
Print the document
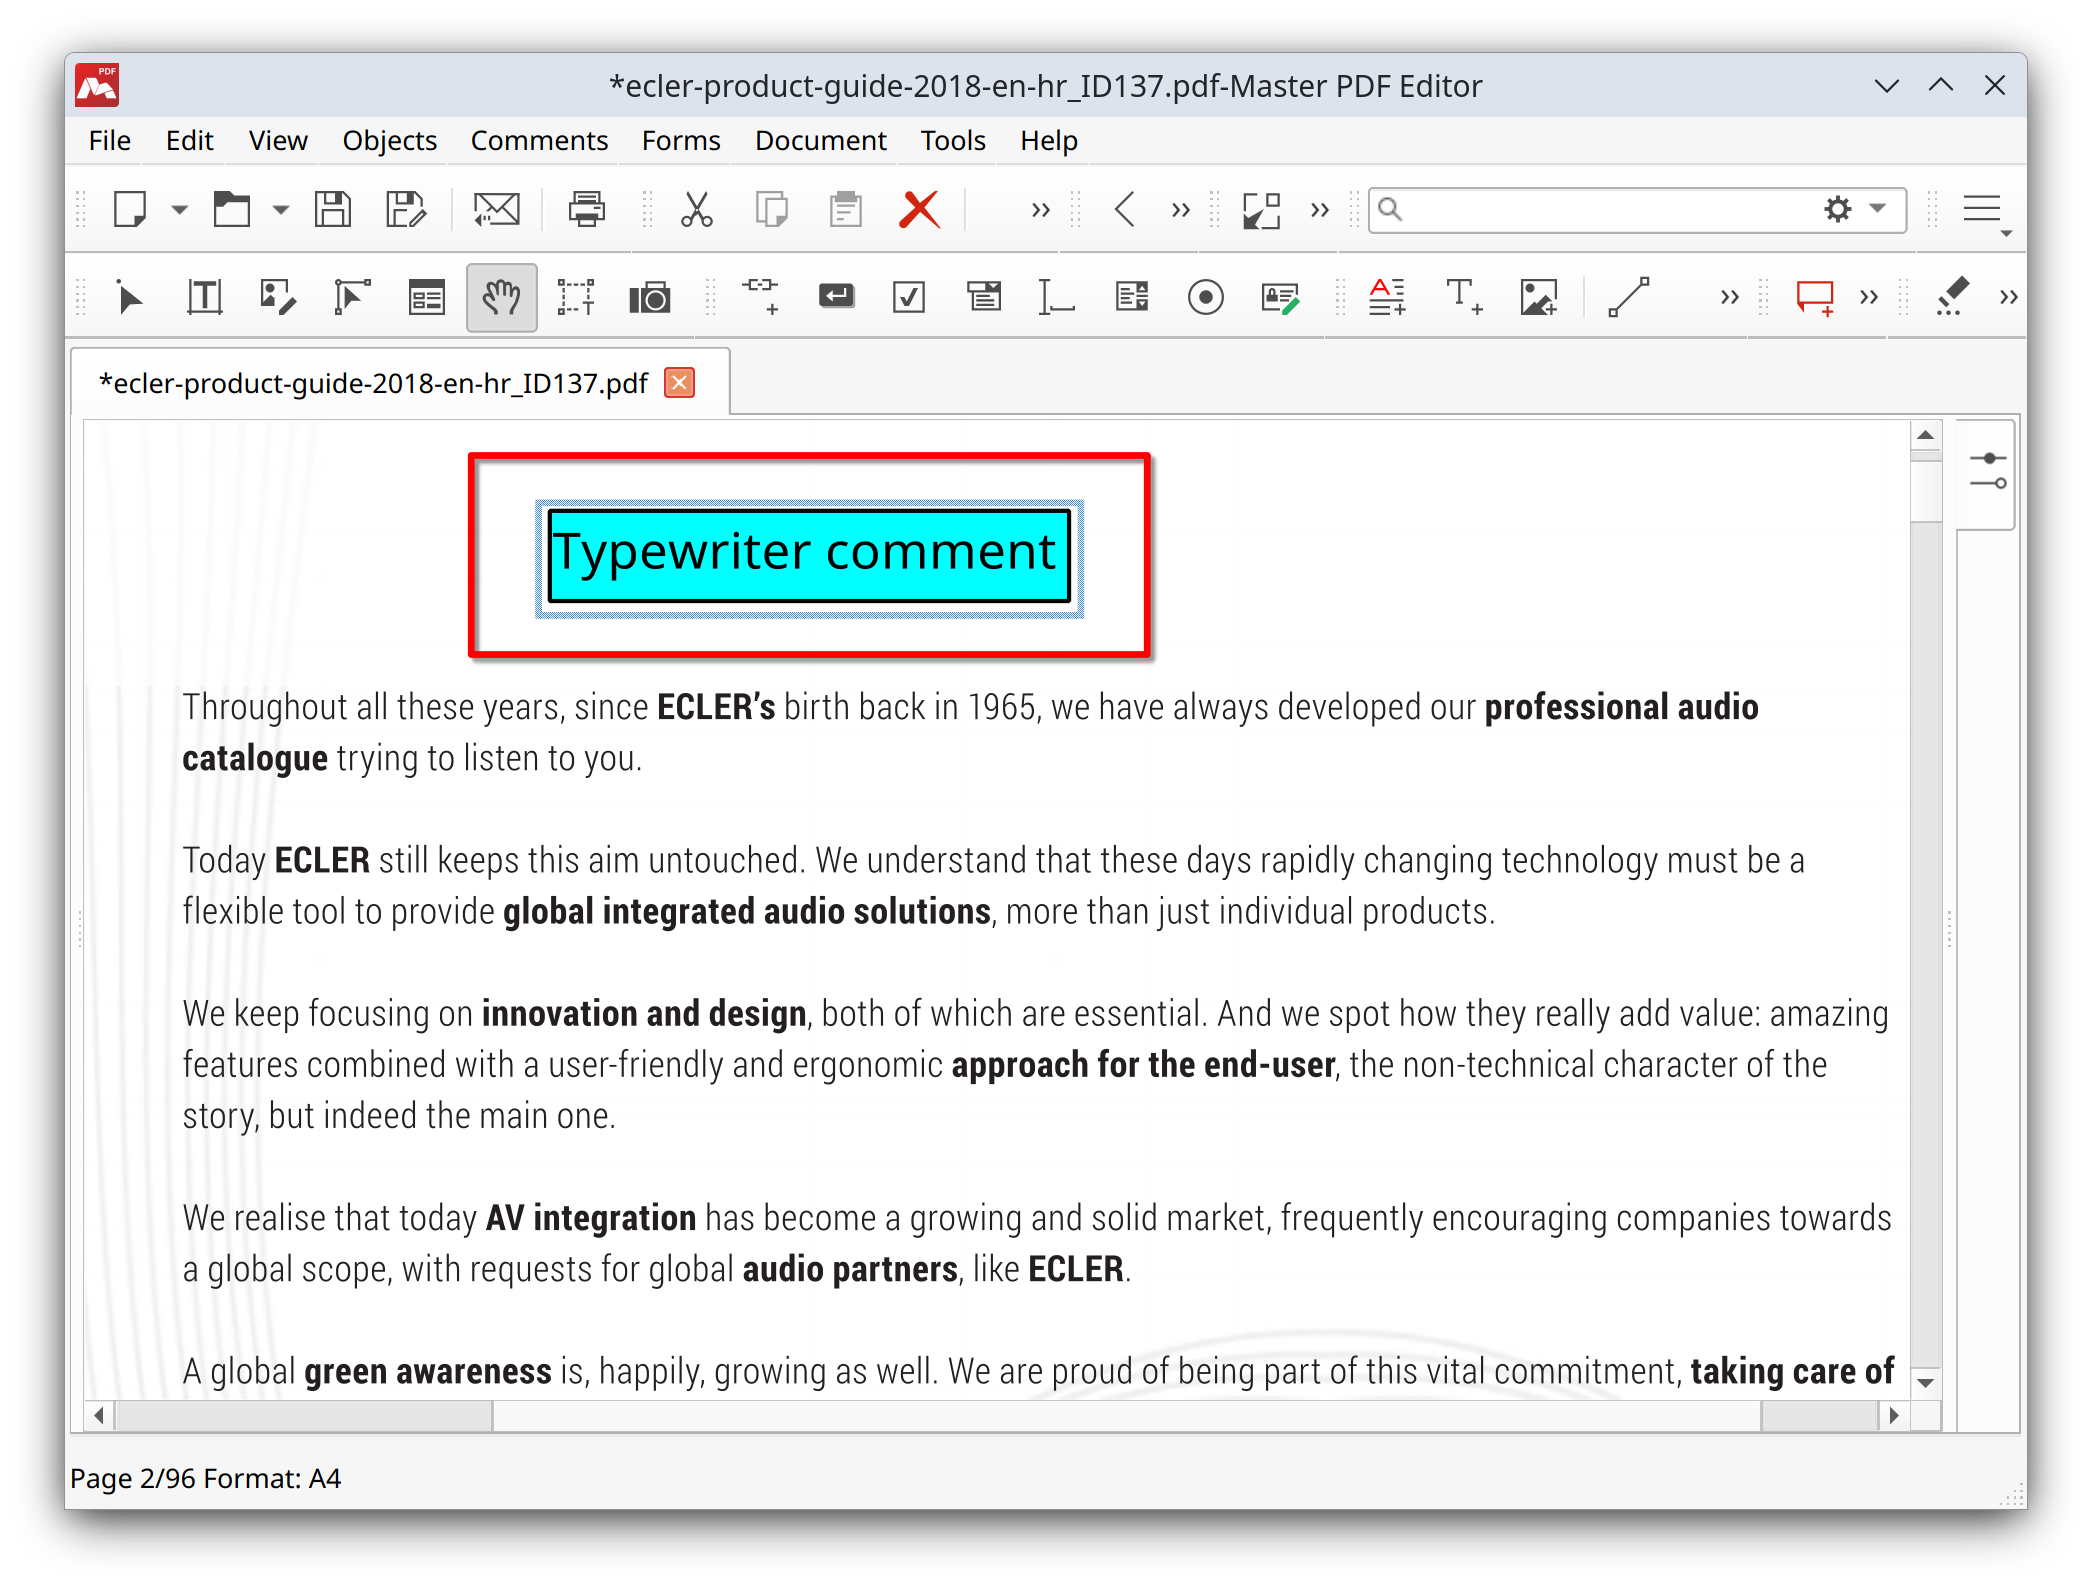click(587, 209)
